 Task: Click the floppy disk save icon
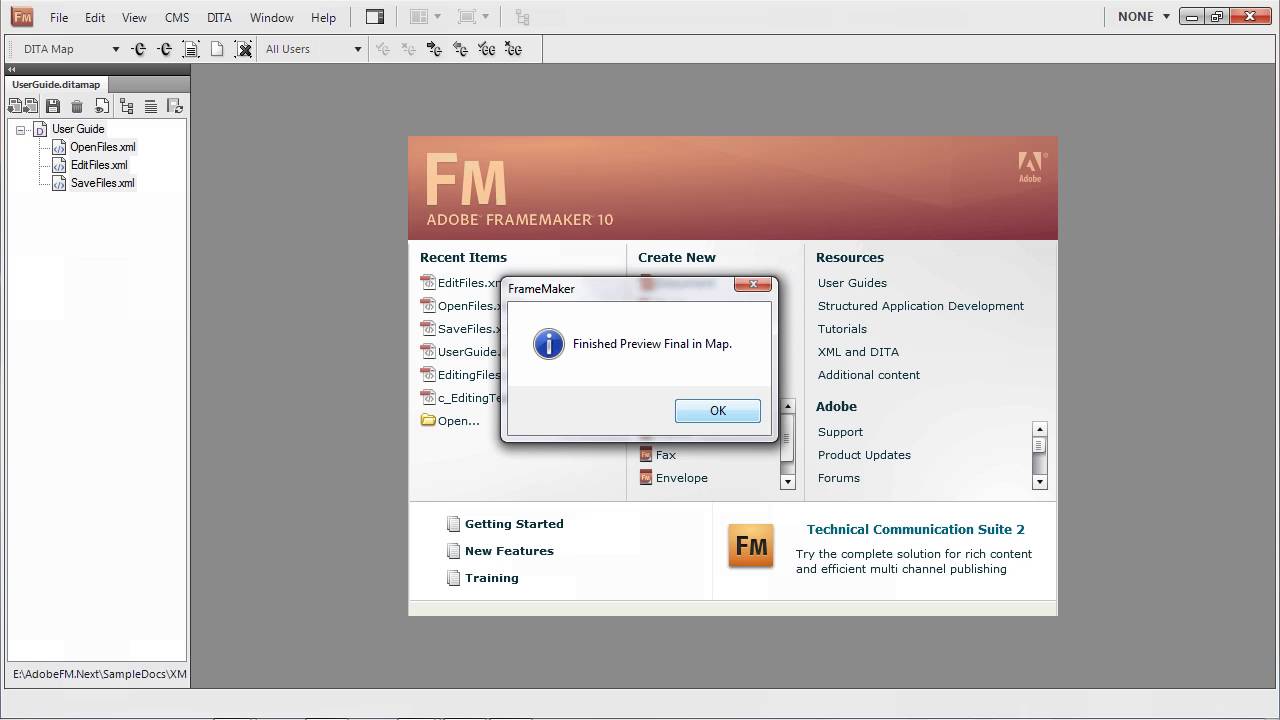pos(53,106)
